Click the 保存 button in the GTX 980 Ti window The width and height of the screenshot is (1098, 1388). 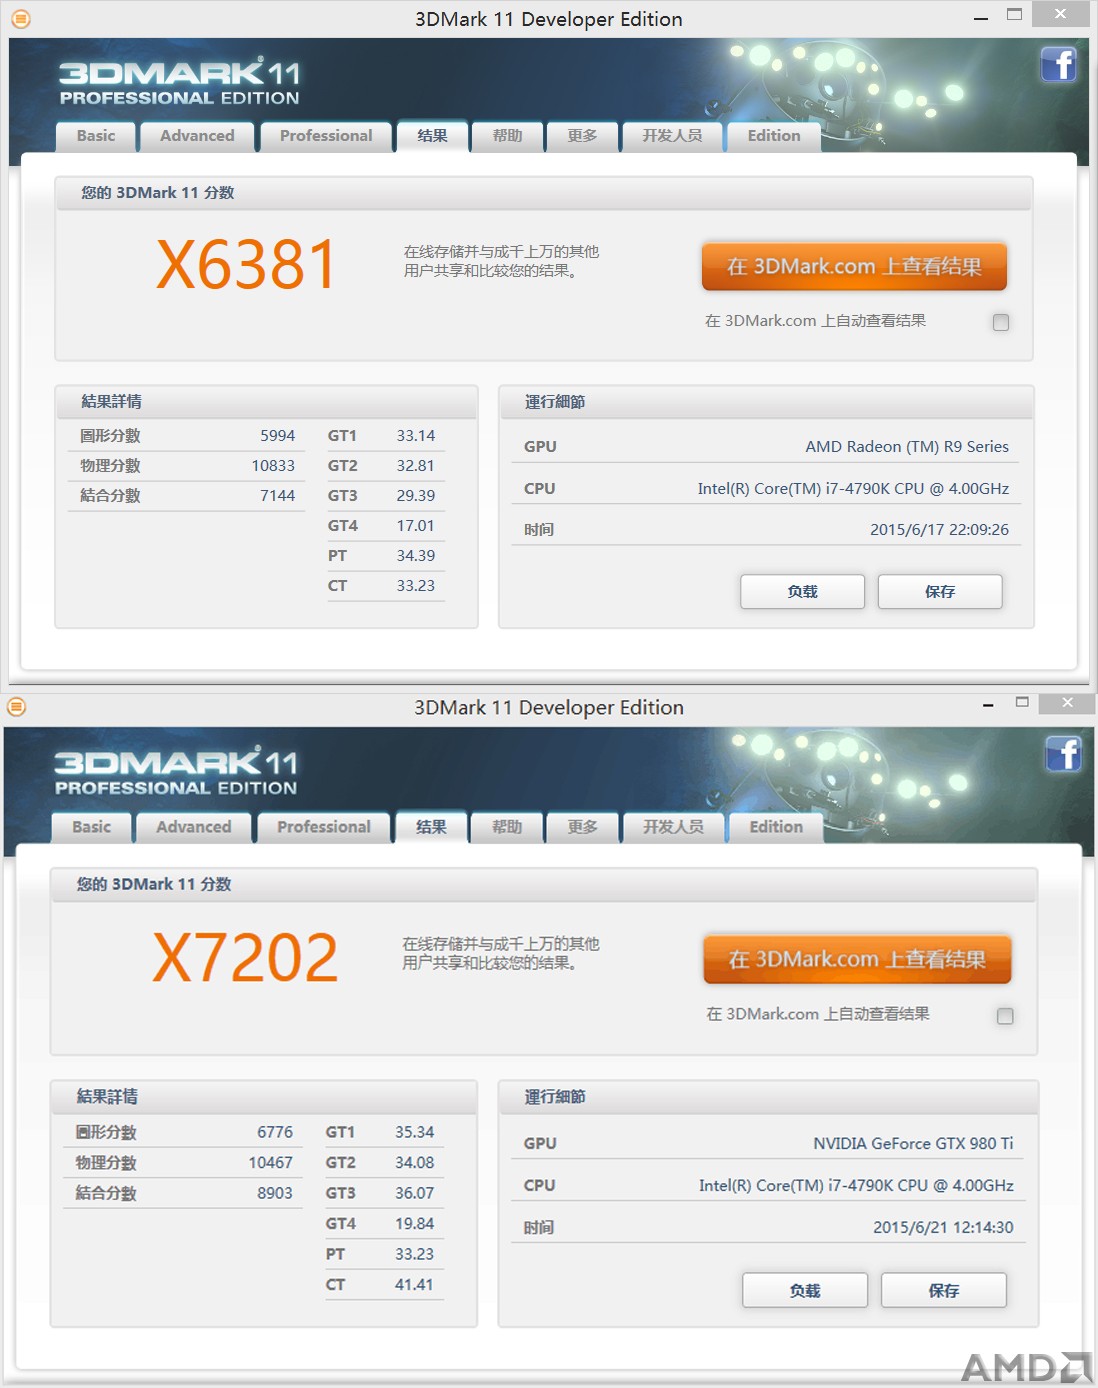pyautogui.click(x=944, y=1290)
